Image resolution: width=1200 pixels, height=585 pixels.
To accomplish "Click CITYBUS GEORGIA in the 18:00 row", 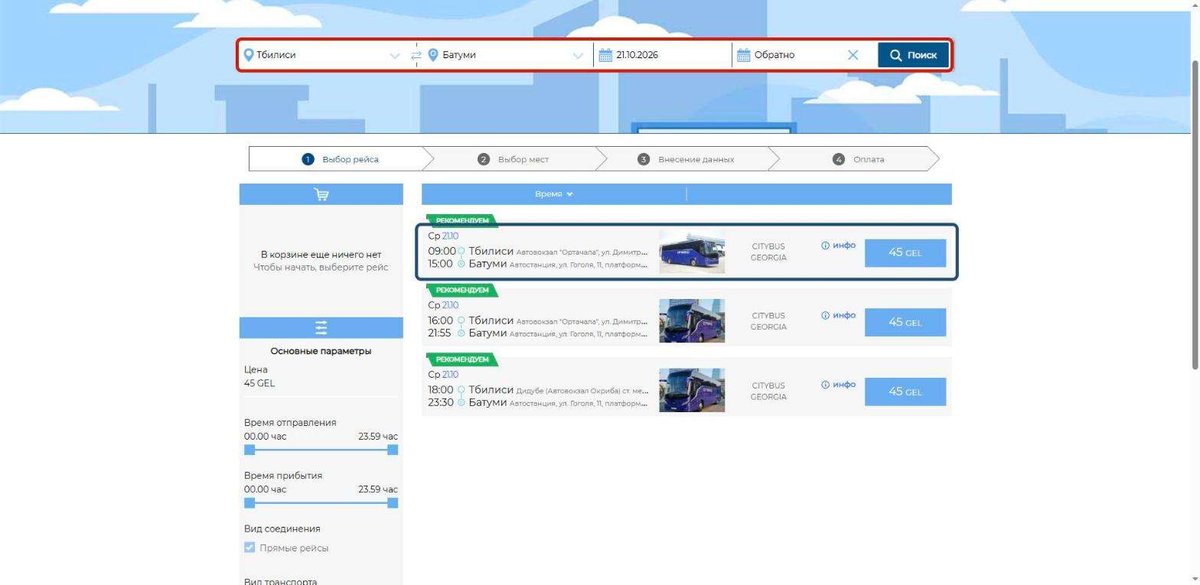I will pos(769,391).
